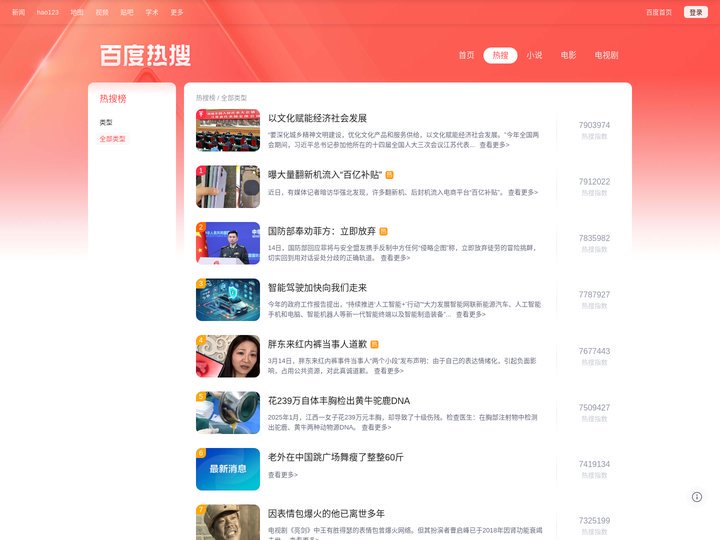Open thumbnail for 胖东来红内裤当事人道歉

pos(228,356)
